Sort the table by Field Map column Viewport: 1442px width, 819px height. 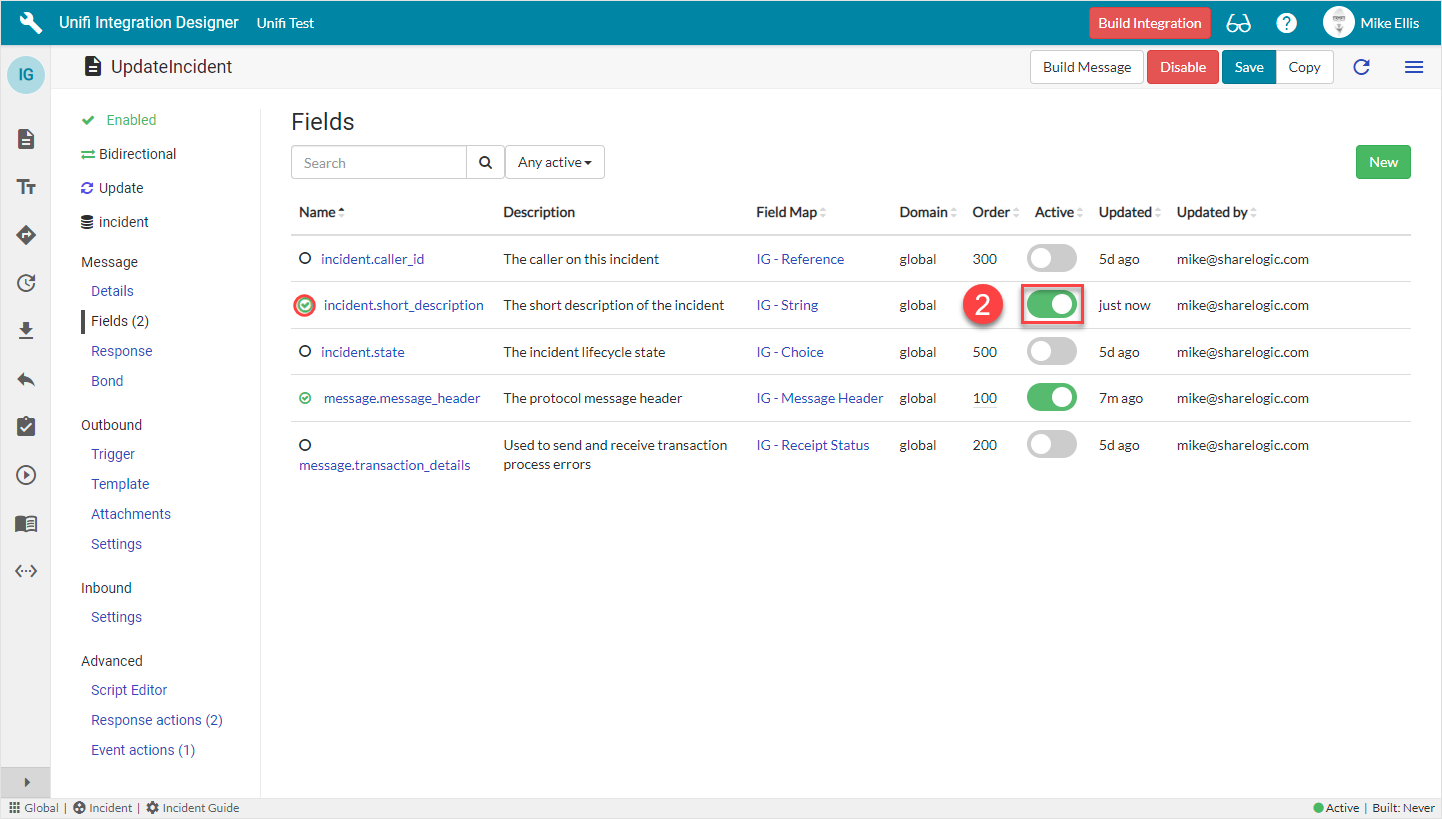click(790, 212)
